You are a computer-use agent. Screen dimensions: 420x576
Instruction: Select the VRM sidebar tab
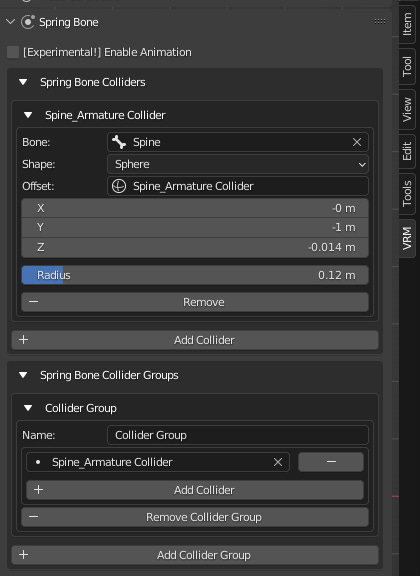coord(407,238)
